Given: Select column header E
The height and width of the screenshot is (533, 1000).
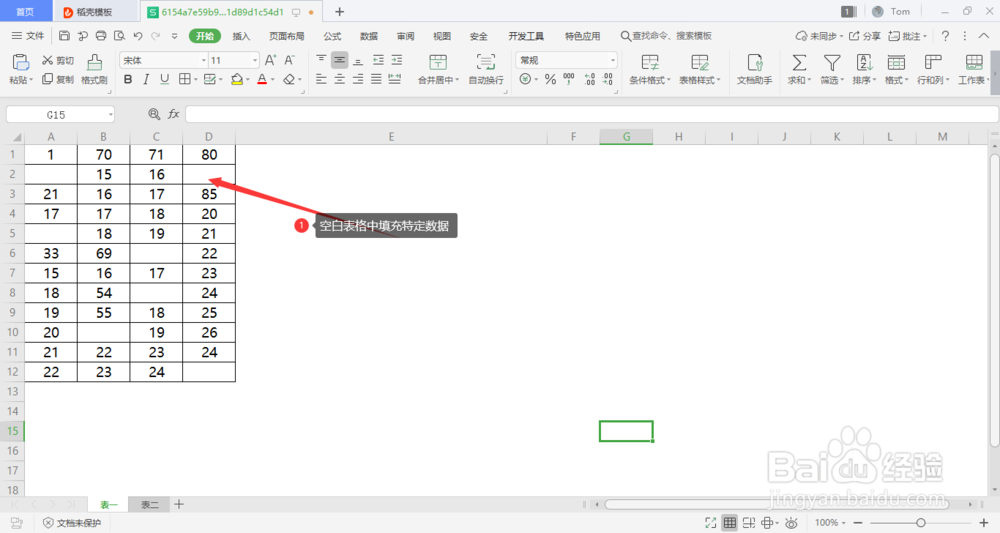Looking at the screenshot, I should tap(391, 136).
